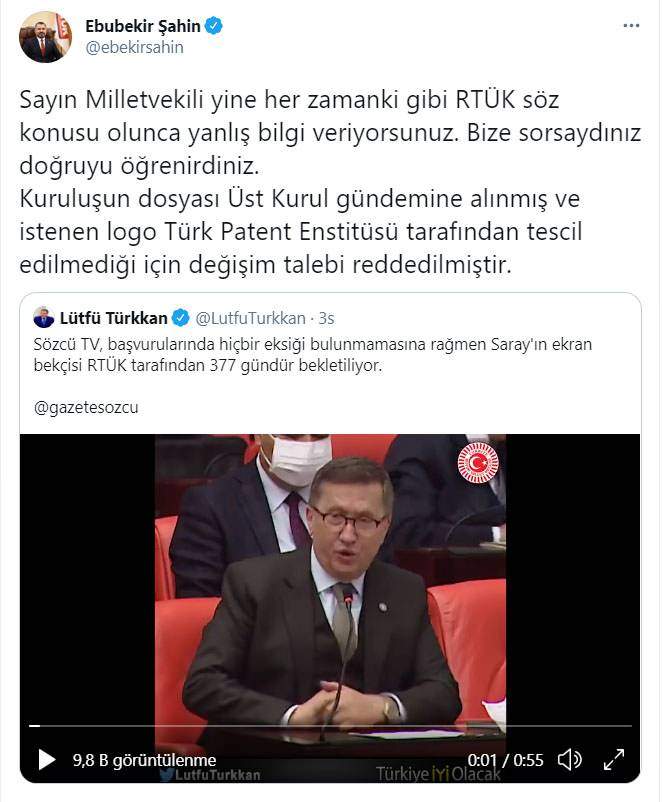Open the Lütfü Türkkan quoted name
The image size is (663, 802).
[x=114, y=318]
